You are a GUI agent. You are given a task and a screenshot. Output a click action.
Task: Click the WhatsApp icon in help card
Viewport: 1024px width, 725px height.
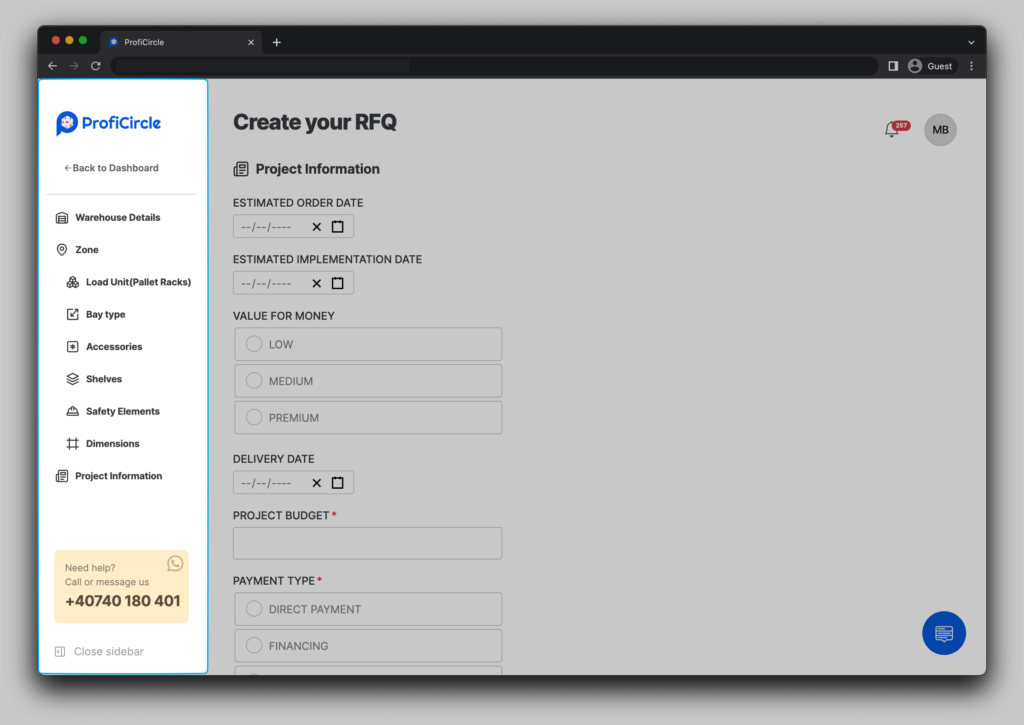click(175, 563)
